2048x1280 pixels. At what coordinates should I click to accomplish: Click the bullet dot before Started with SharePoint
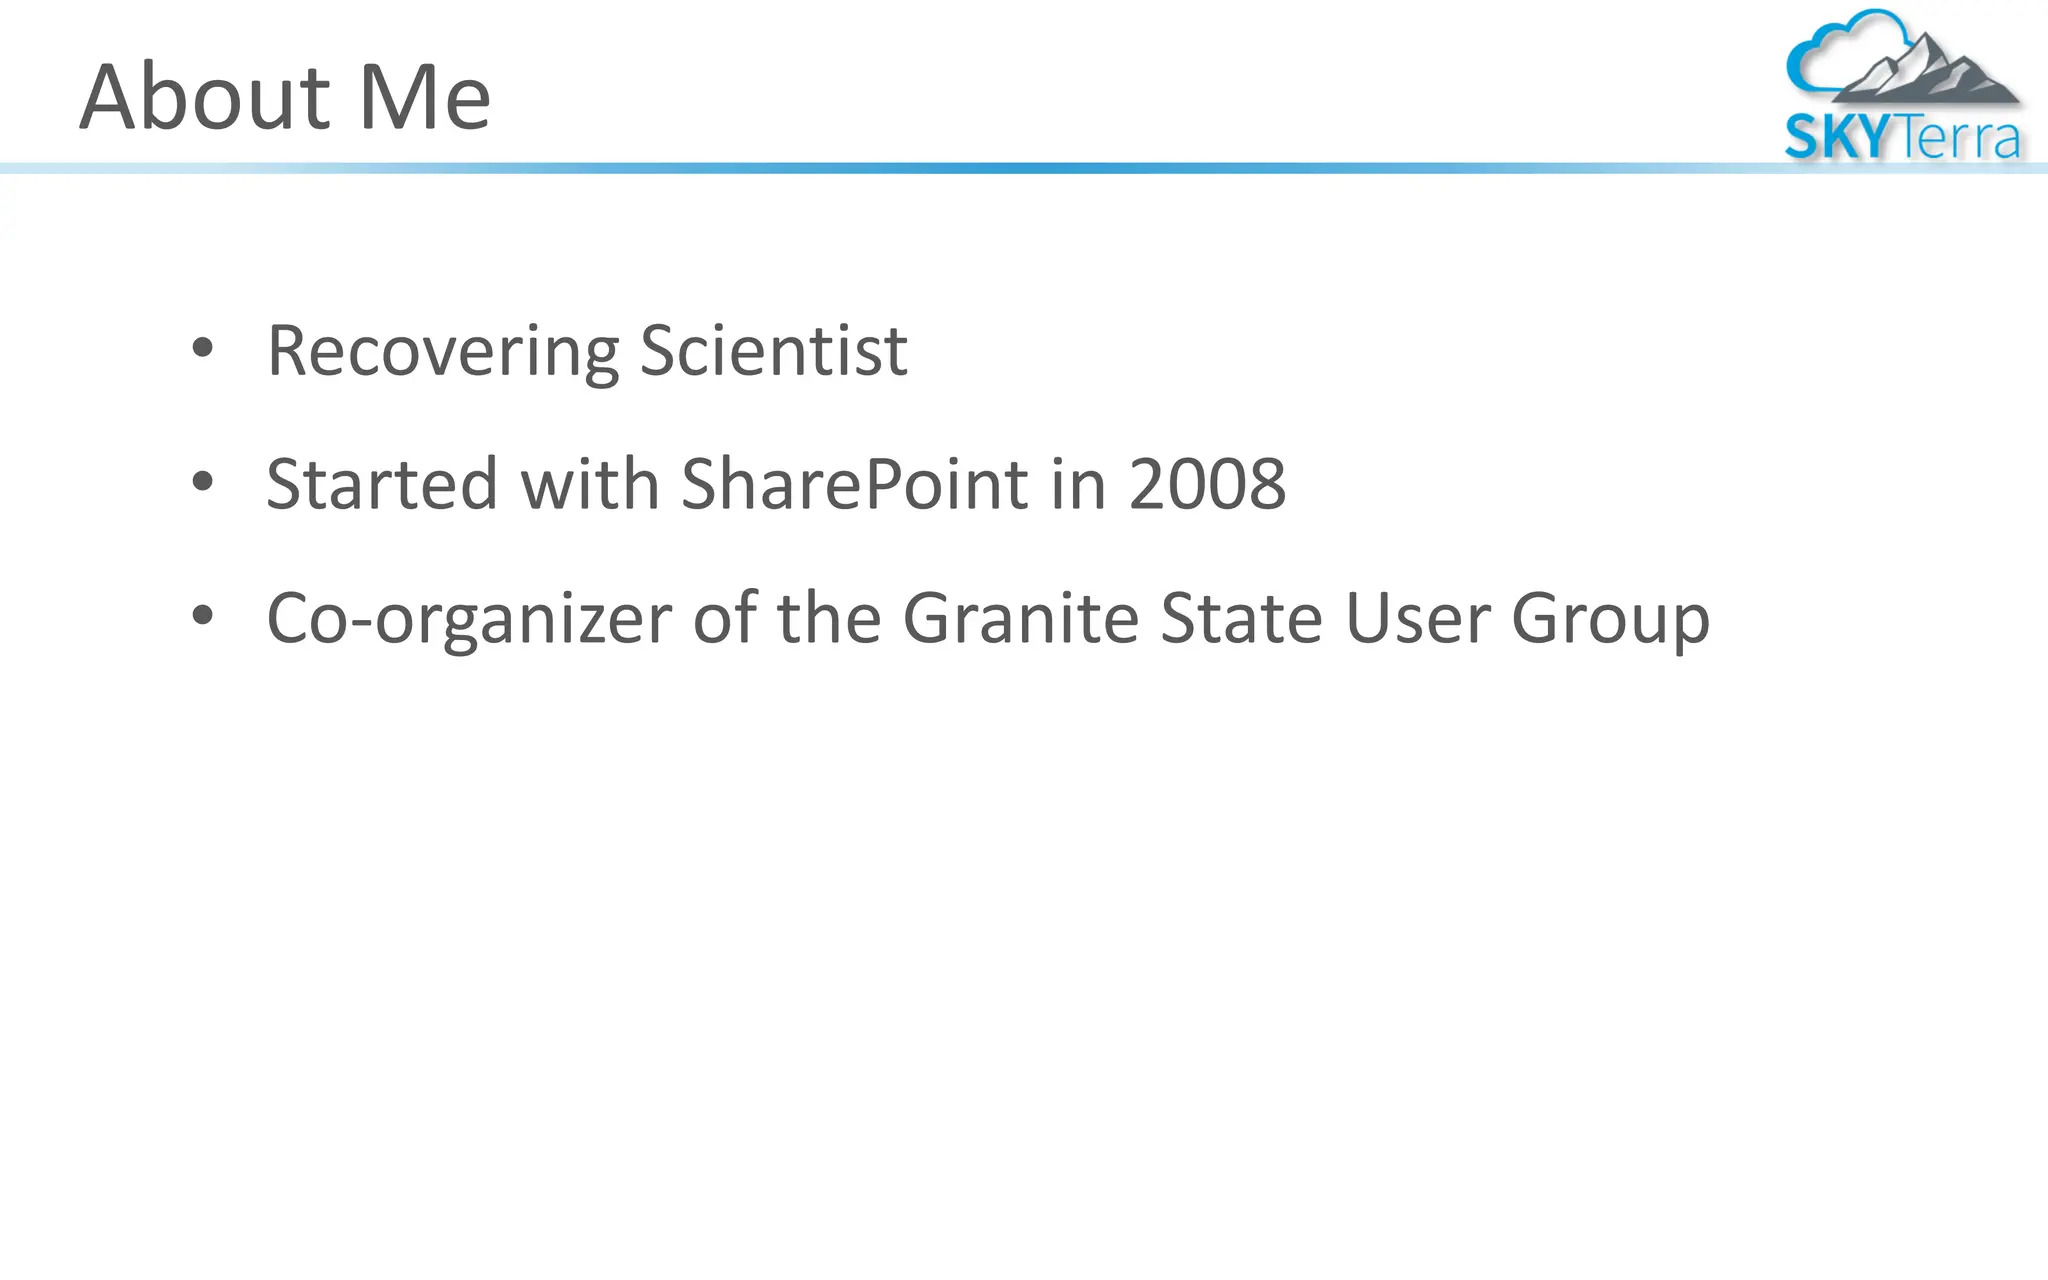point(203,483)
